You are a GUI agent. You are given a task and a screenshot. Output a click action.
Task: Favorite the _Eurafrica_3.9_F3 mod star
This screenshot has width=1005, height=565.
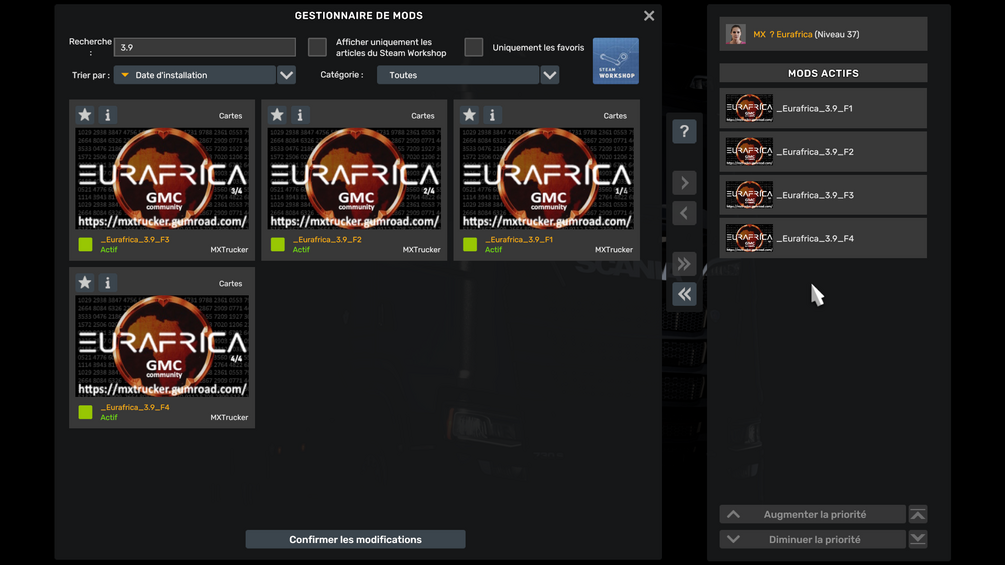click(x=85, y=115)
